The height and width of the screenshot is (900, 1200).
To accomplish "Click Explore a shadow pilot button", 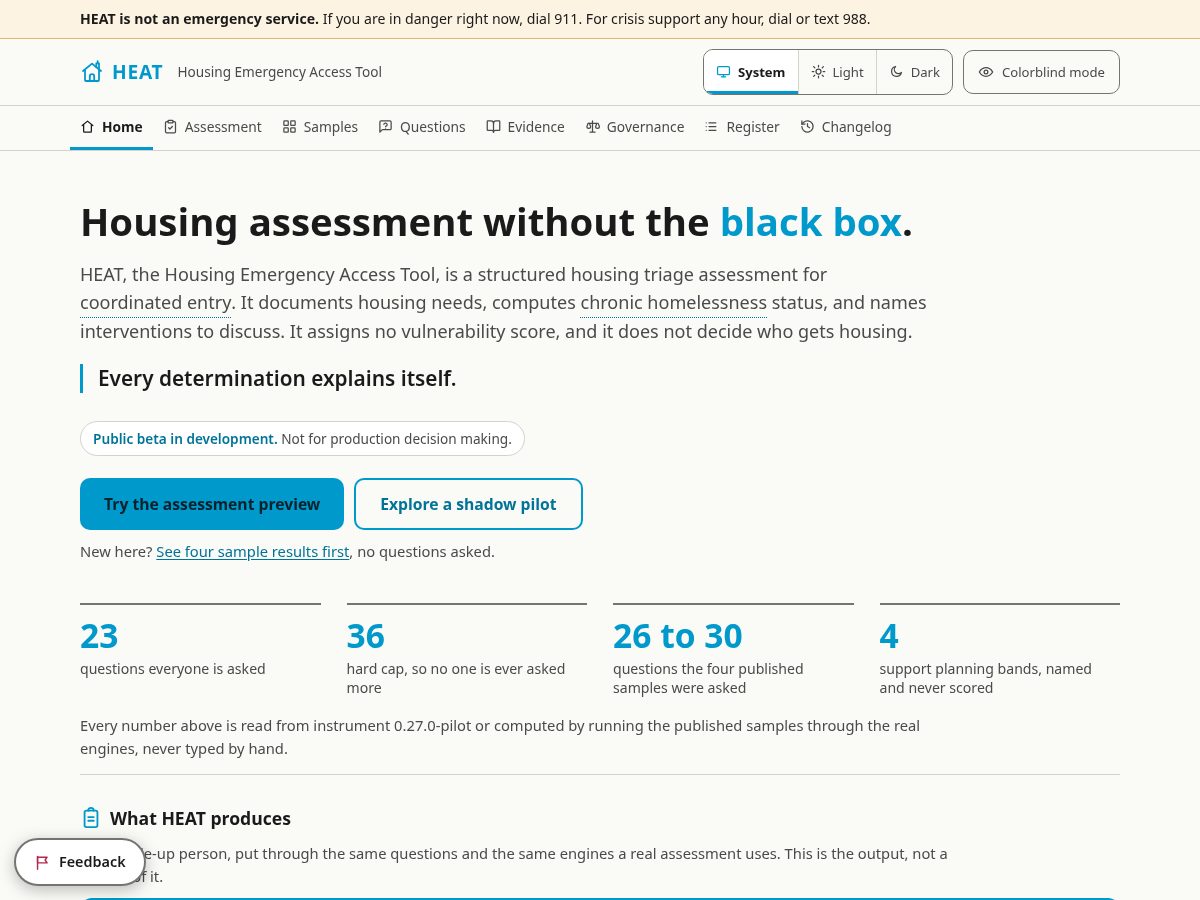I will click(x=468, y=504).
